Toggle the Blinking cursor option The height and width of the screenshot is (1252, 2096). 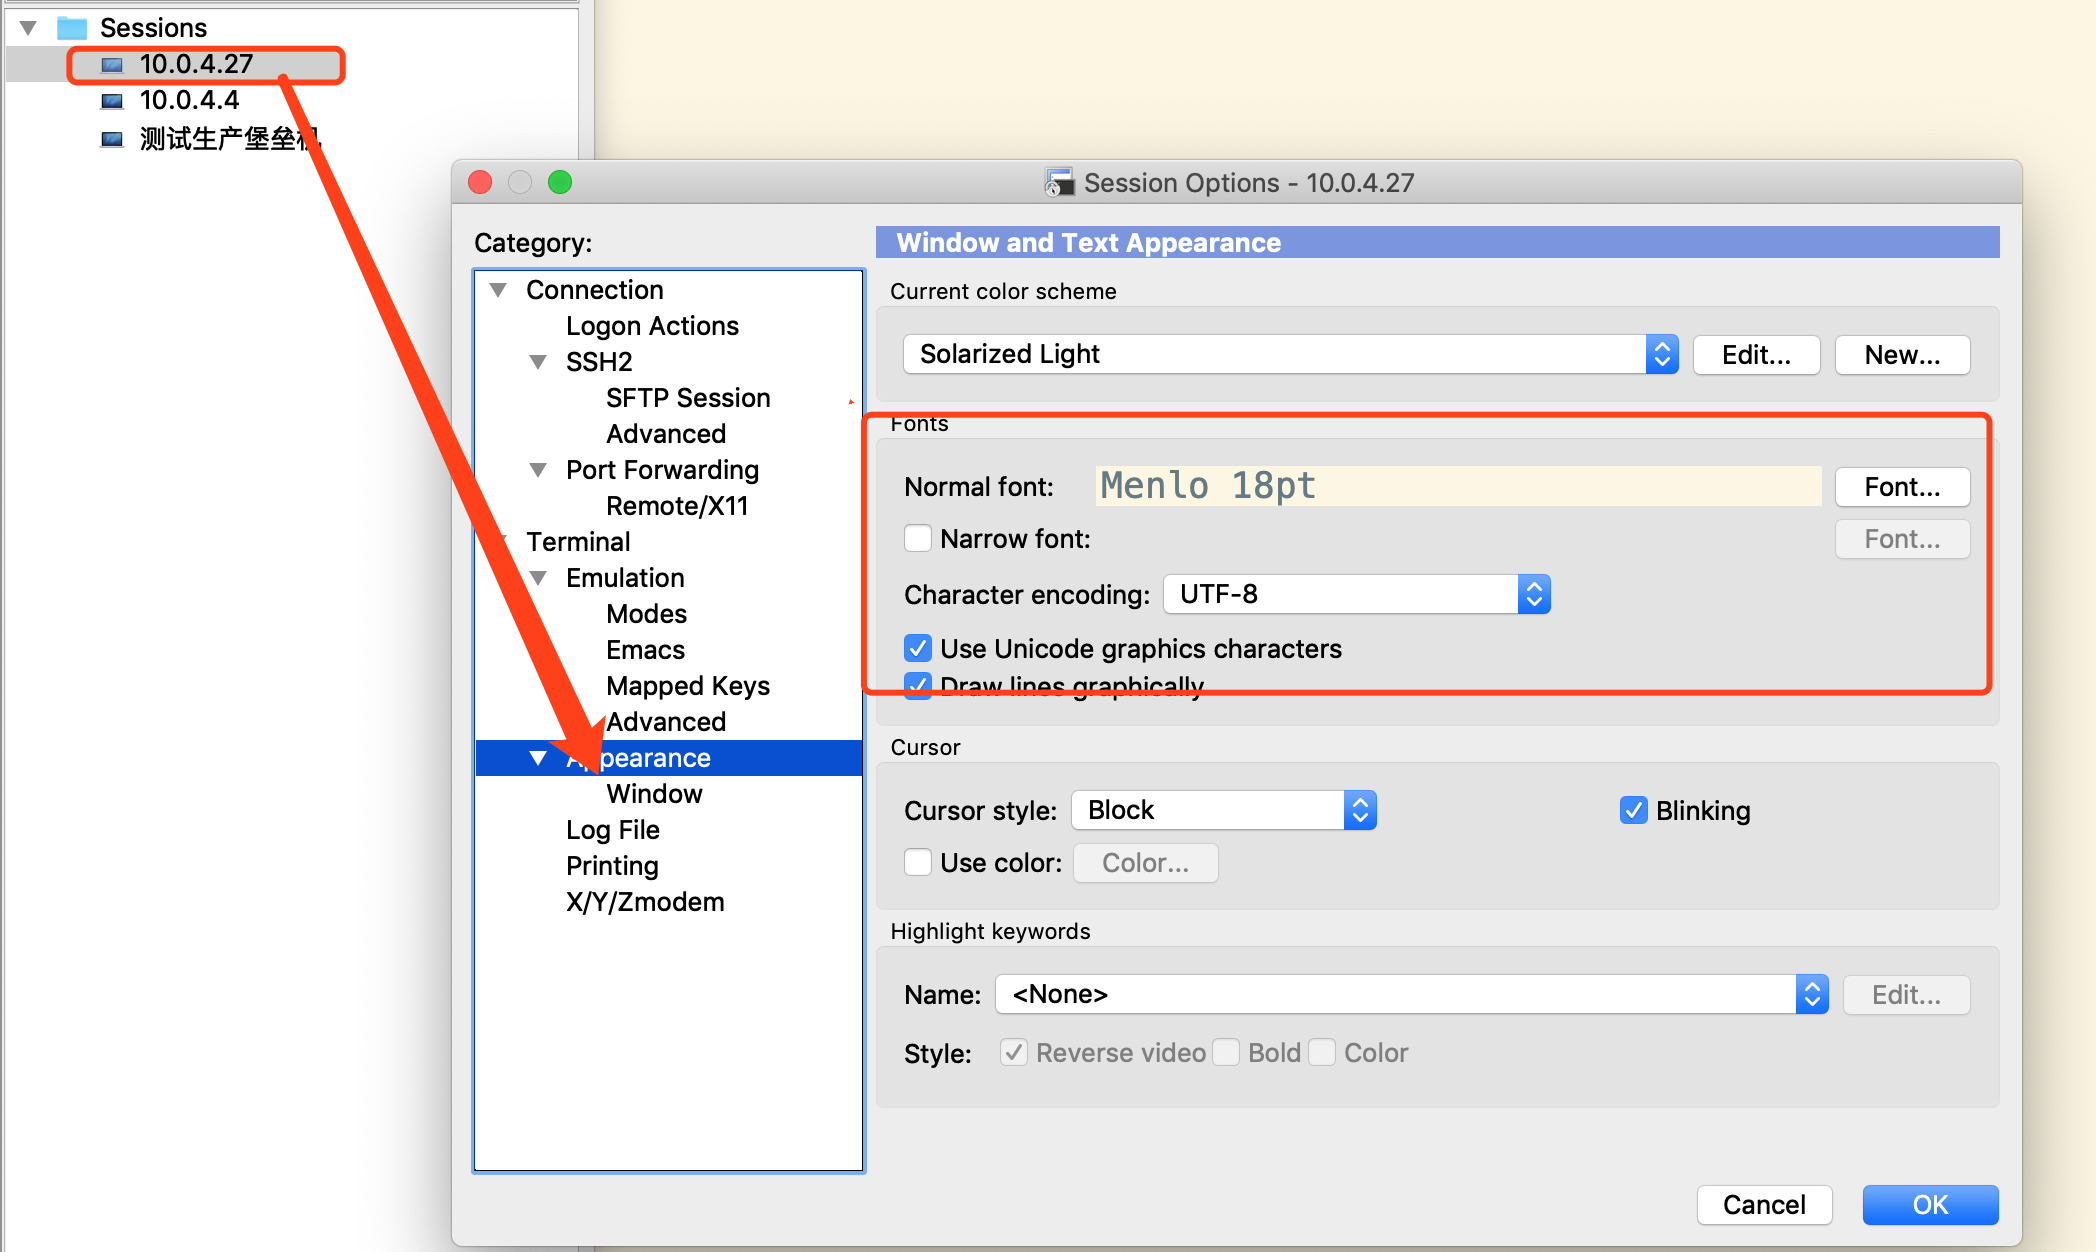coord(1633,810)
